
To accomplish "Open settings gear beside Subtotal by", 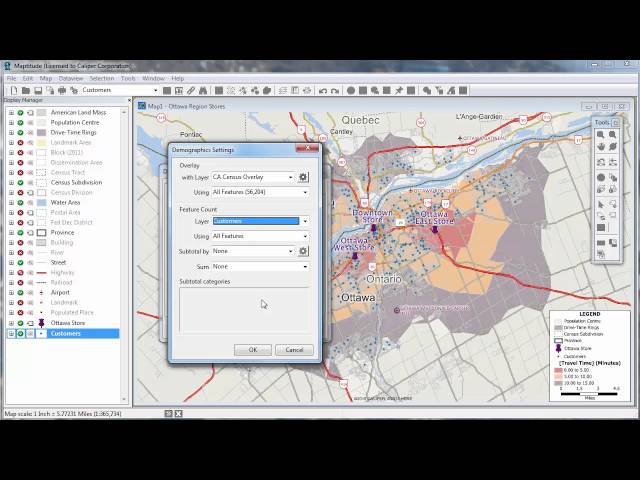I will click(x=303, y=251).
